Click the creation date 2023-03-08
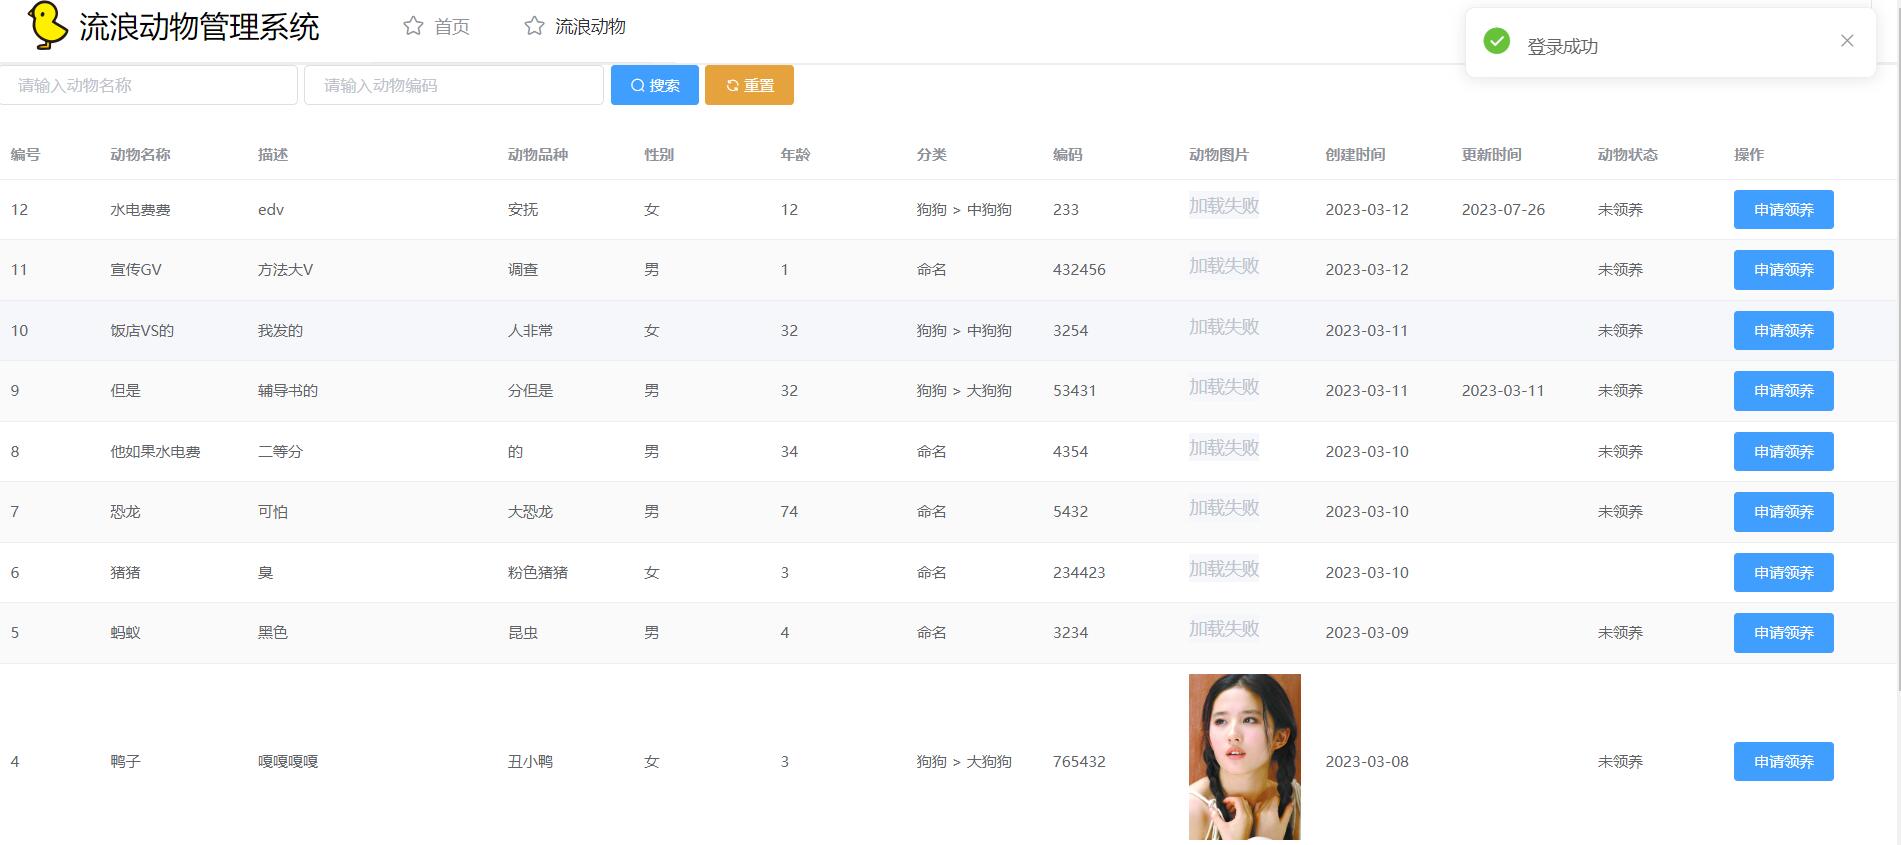This screenshot has width=1901, height=845. click(1367, 762)
